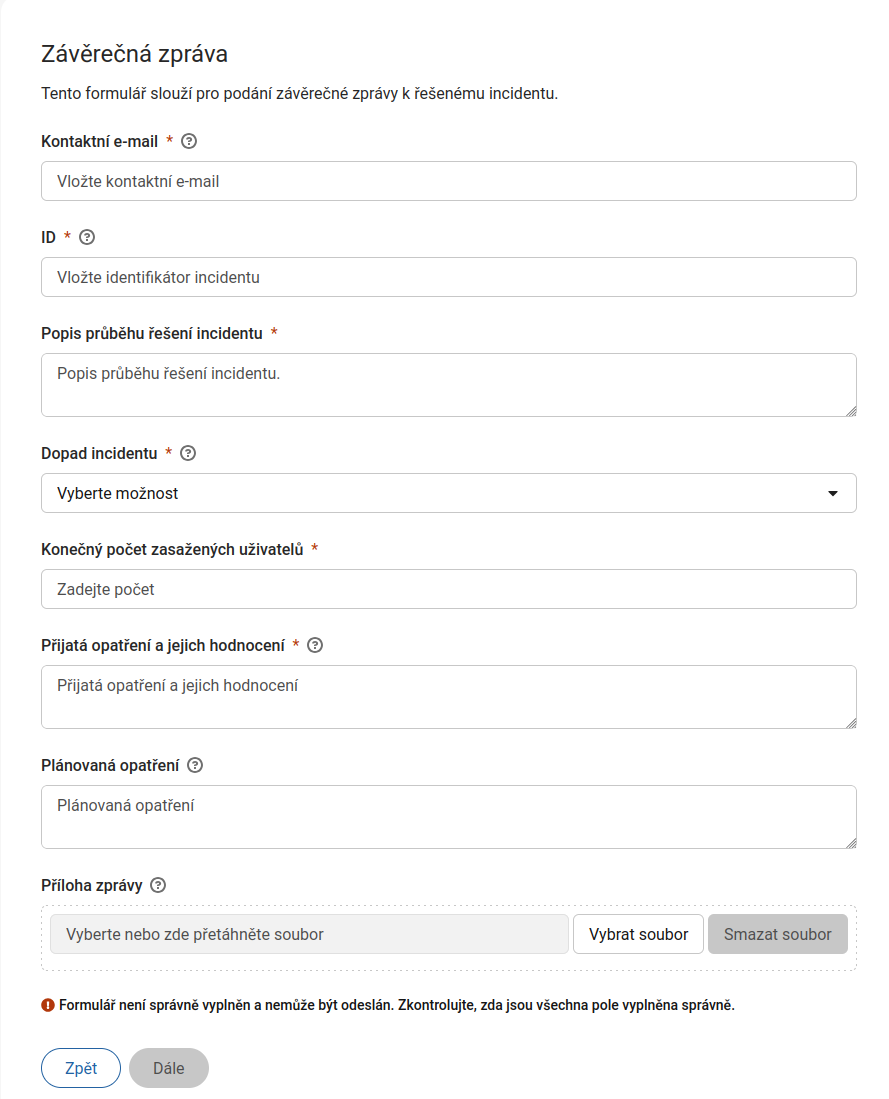
Task: Go back with the Zpět button
Action: click(81, 1068)
